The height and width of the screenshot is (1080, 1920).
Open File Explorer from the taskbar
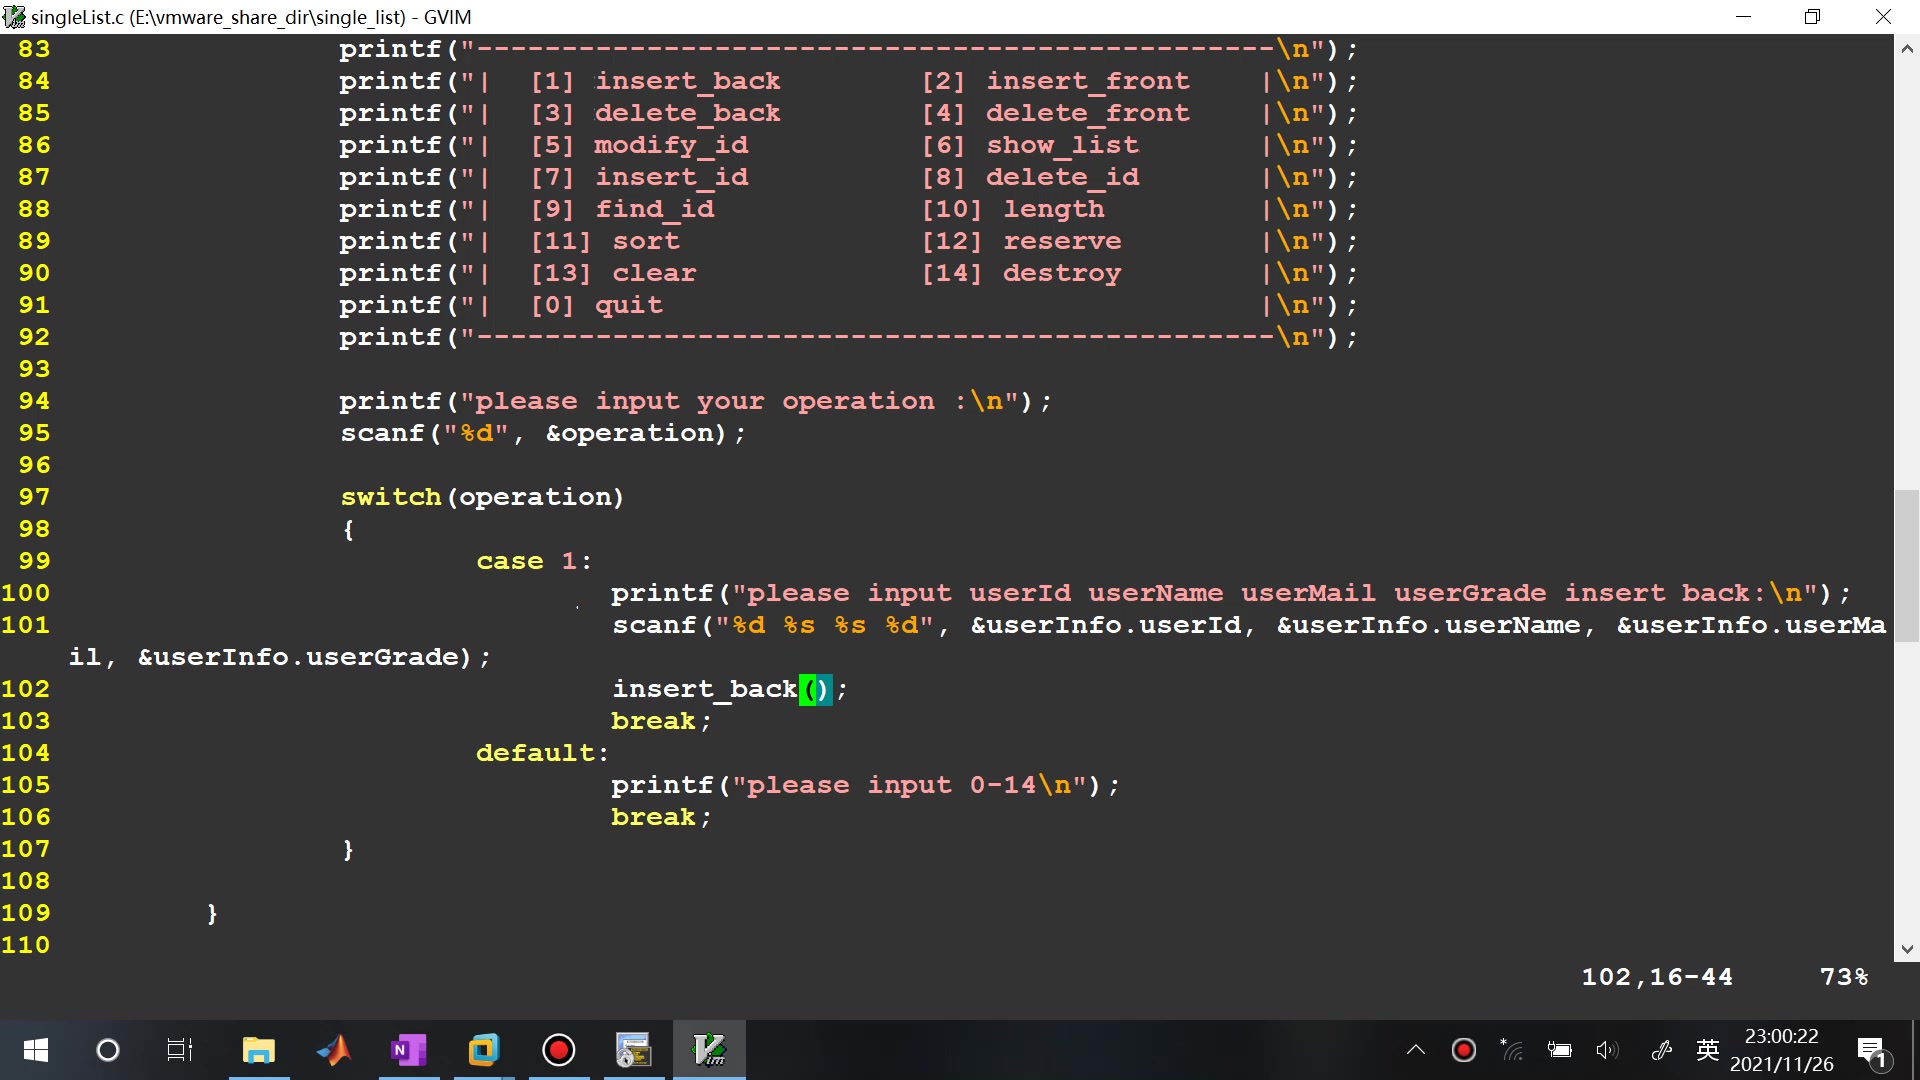258,1050
